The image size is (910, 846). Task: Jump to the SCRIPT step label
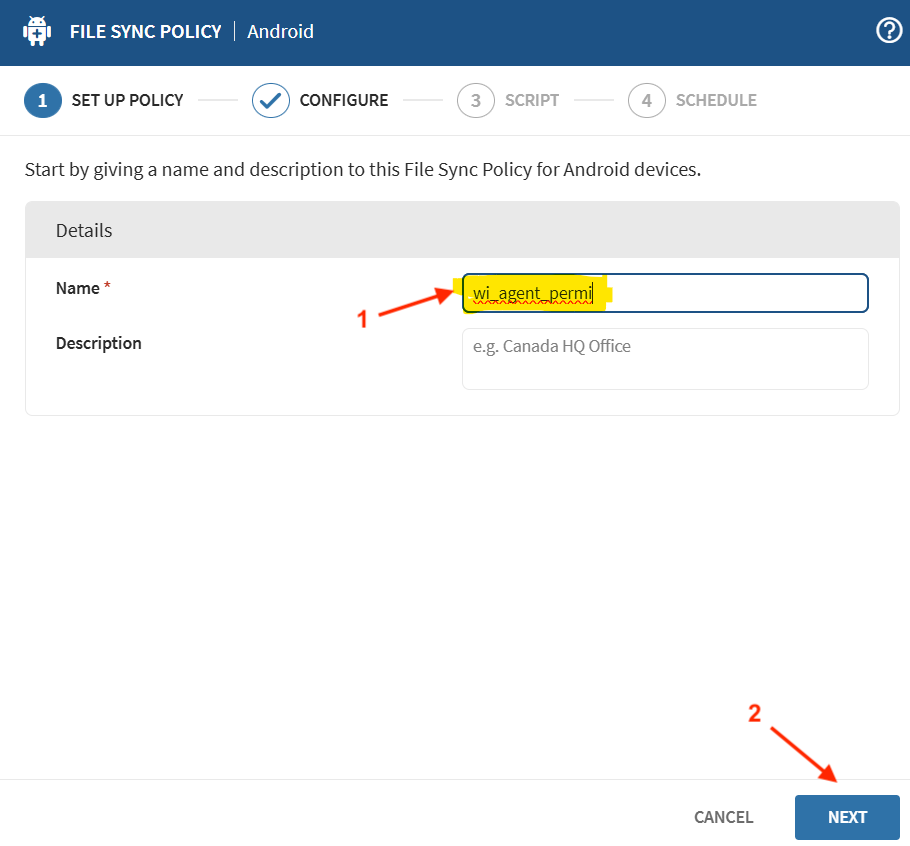[532, 100]
